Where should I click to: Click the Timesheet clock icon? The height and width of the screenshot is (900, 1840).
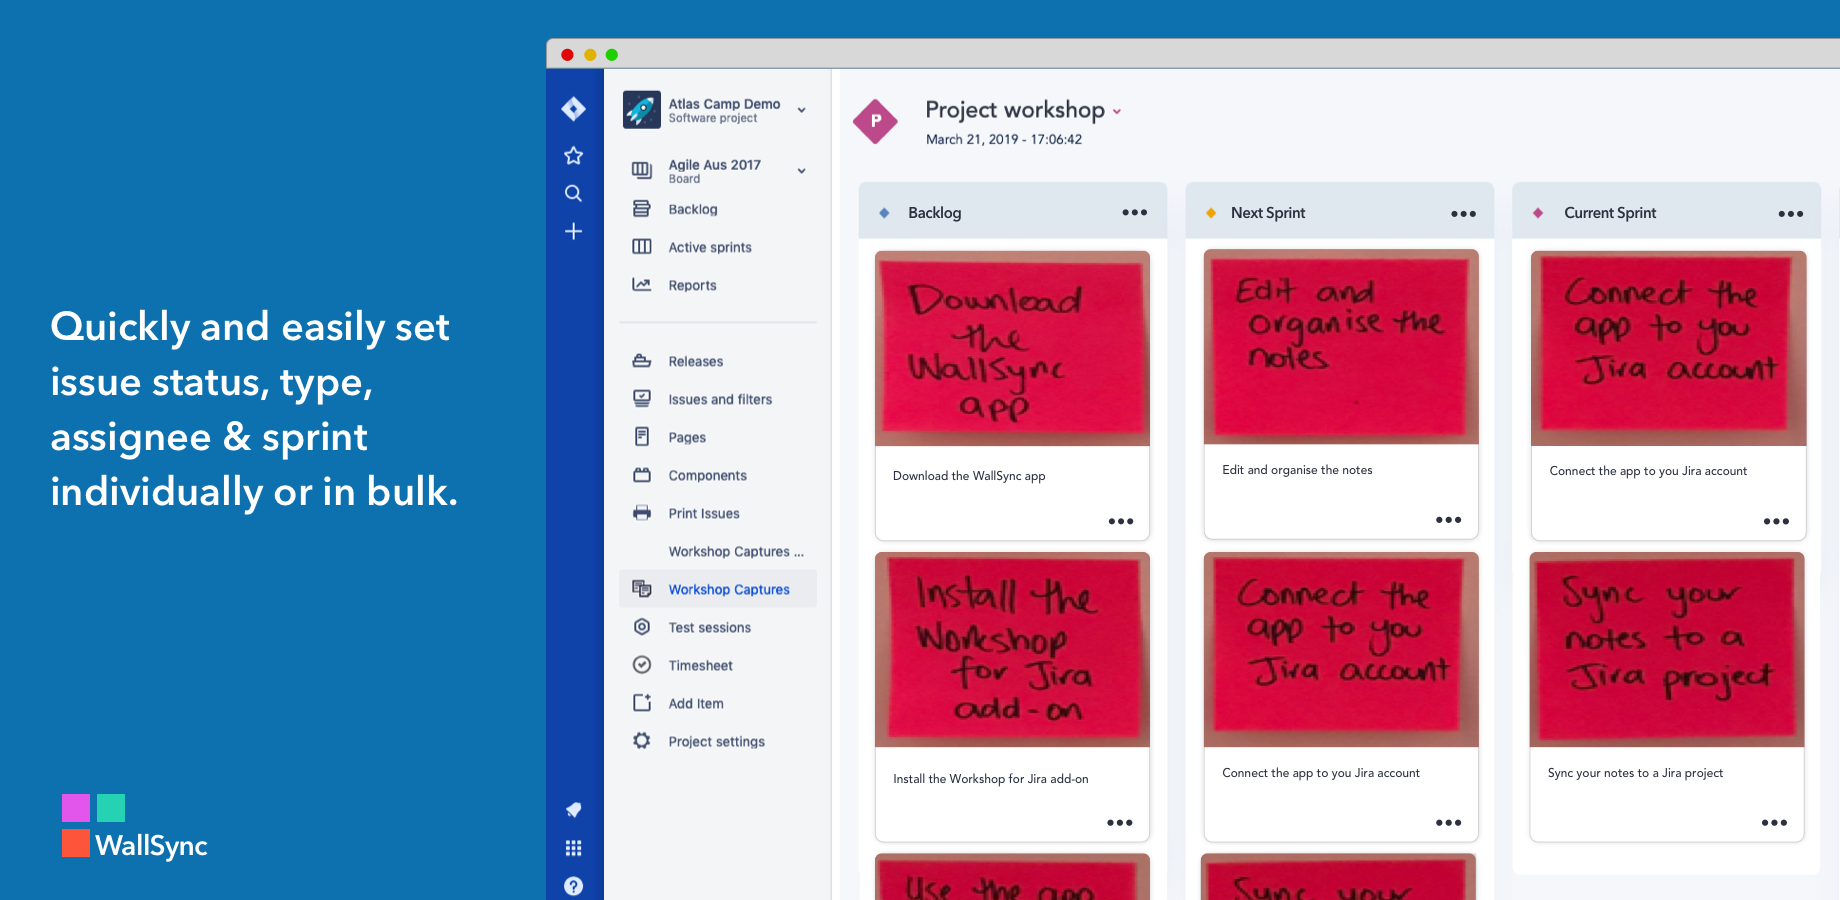tap(642, 665)
